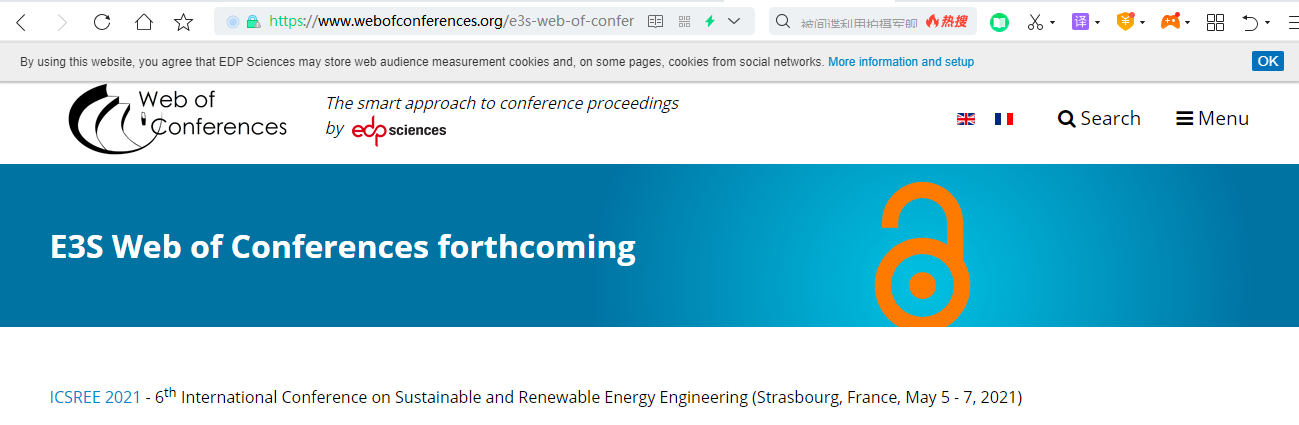Switch site language to English flag

pos(966,119)
